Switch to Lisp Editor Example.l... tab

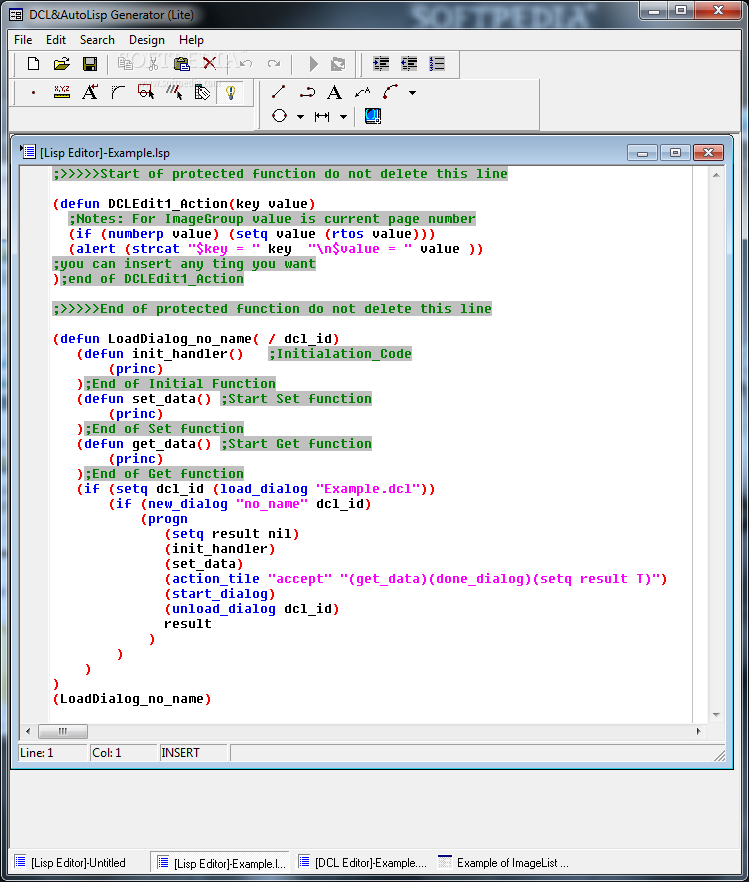pos(220,862)
